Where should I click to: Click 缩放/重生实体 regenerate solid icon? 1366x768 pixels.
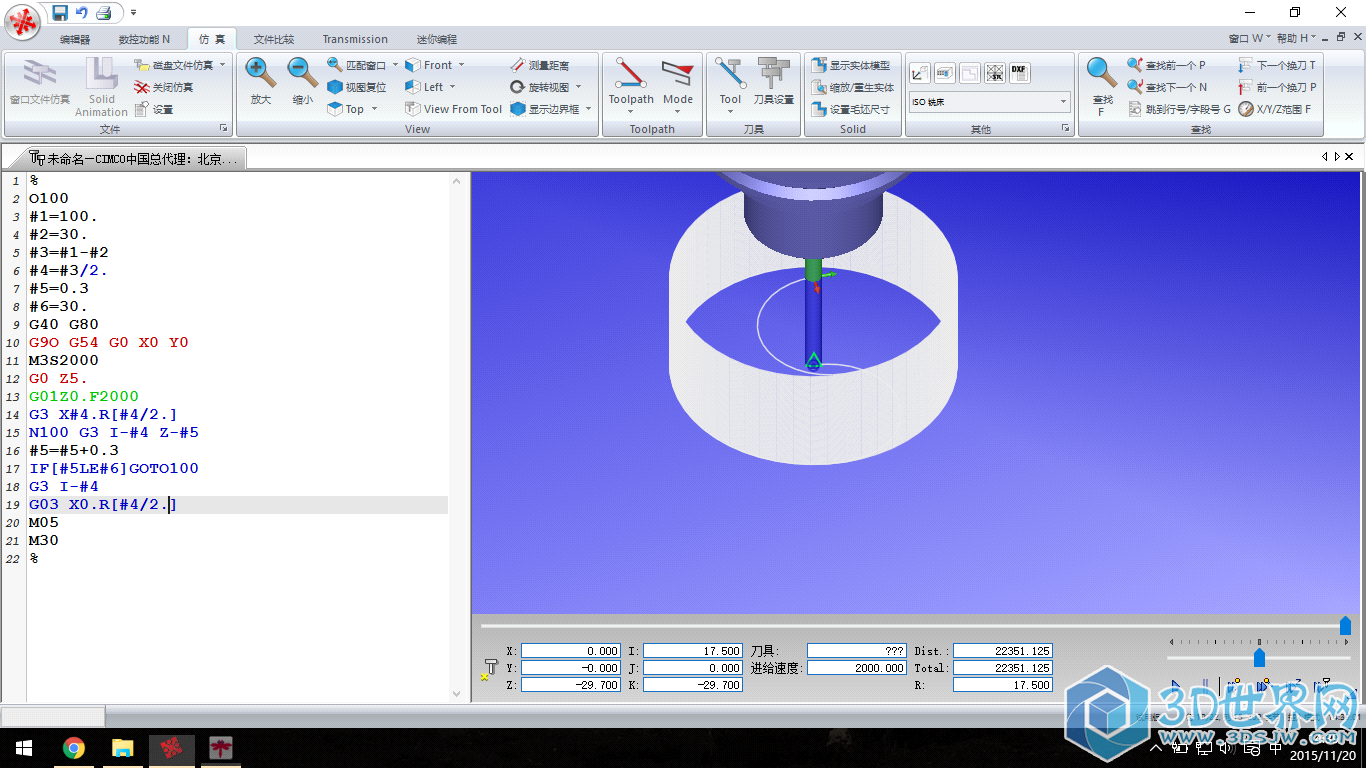click(818, 87)
